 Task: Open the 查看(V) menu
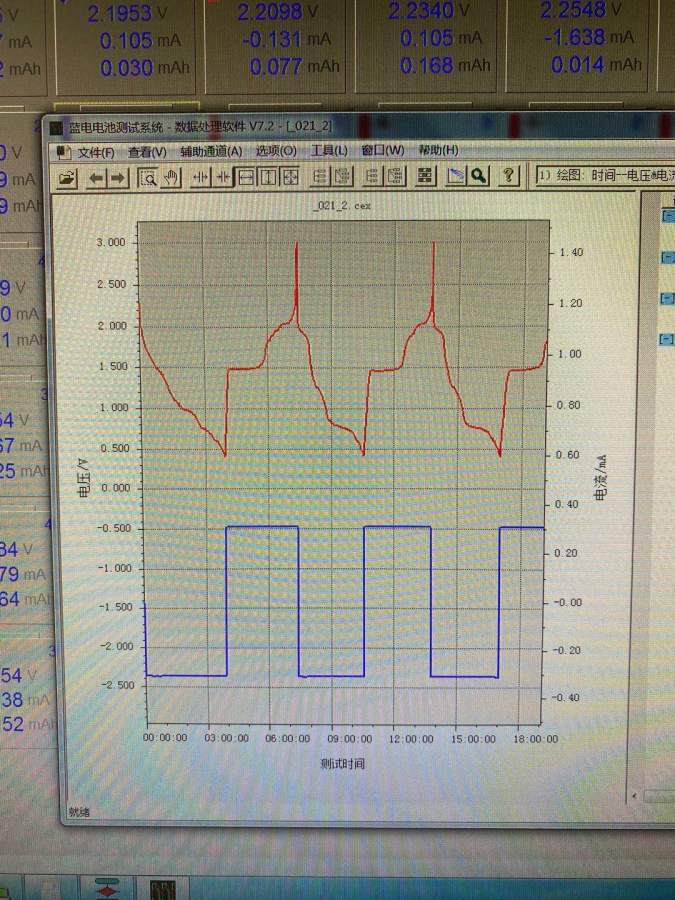pos(147,151)
